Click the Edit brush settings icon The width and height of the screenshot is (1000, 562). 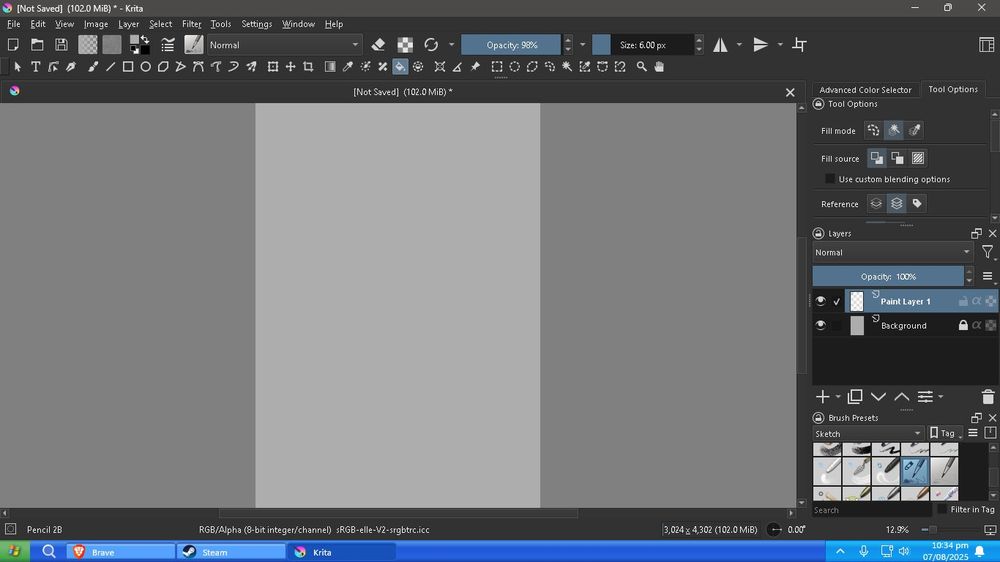coord(168,45)
